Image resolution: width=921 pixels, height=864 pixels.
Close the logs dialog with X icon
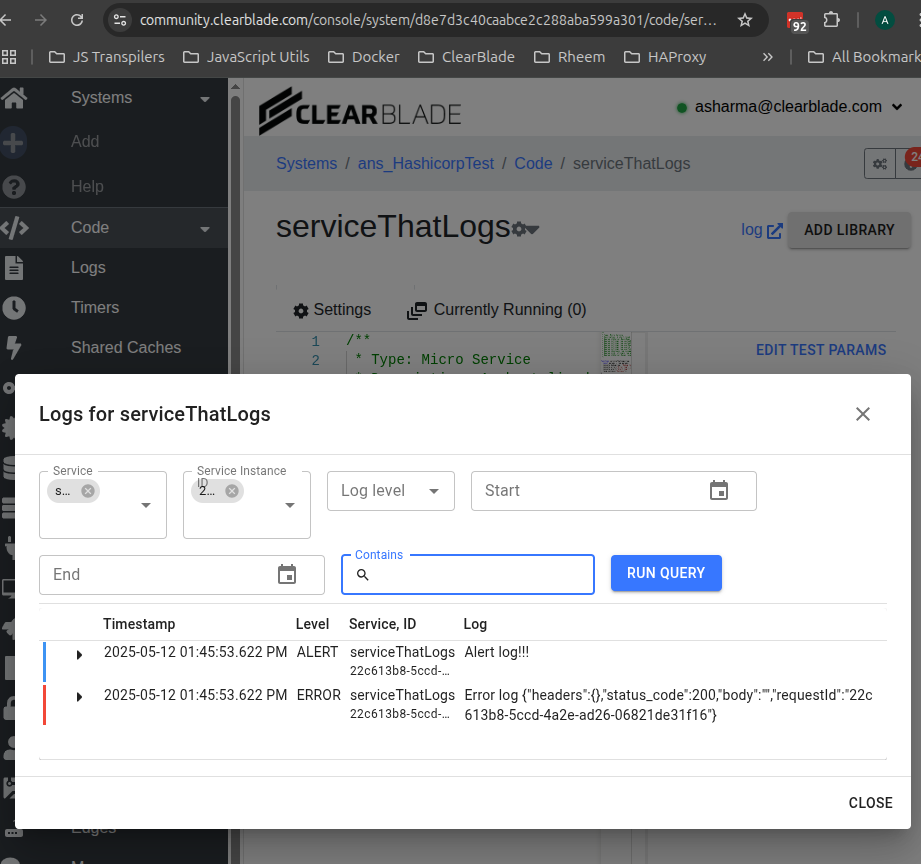point(863,414)
